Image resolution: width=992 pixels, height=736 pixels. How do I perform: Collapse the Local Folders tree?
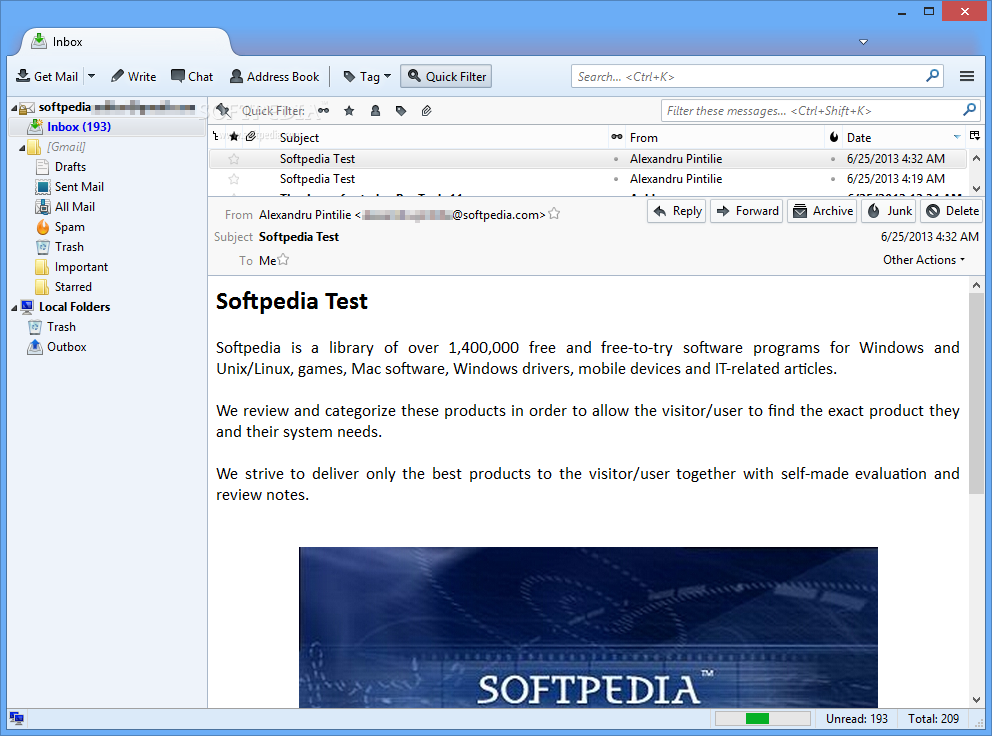coord(15,308)
